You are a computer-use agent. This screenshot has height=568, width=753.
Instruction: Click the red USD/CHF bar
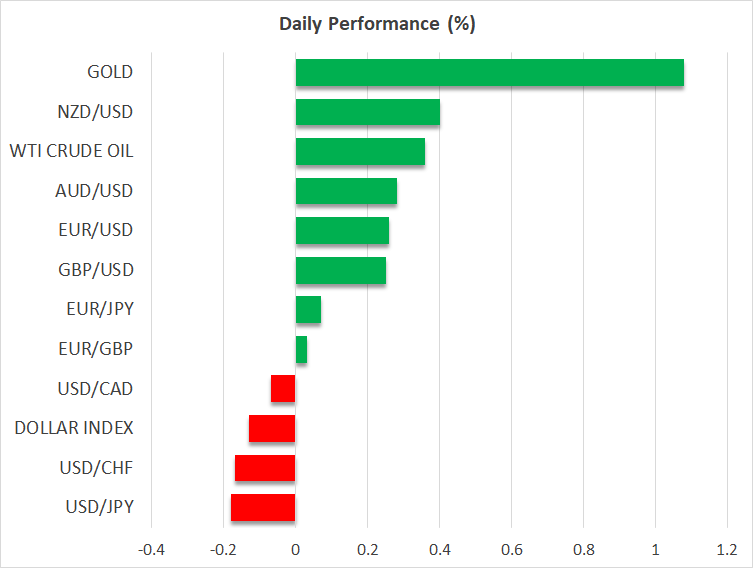[265, 468]
